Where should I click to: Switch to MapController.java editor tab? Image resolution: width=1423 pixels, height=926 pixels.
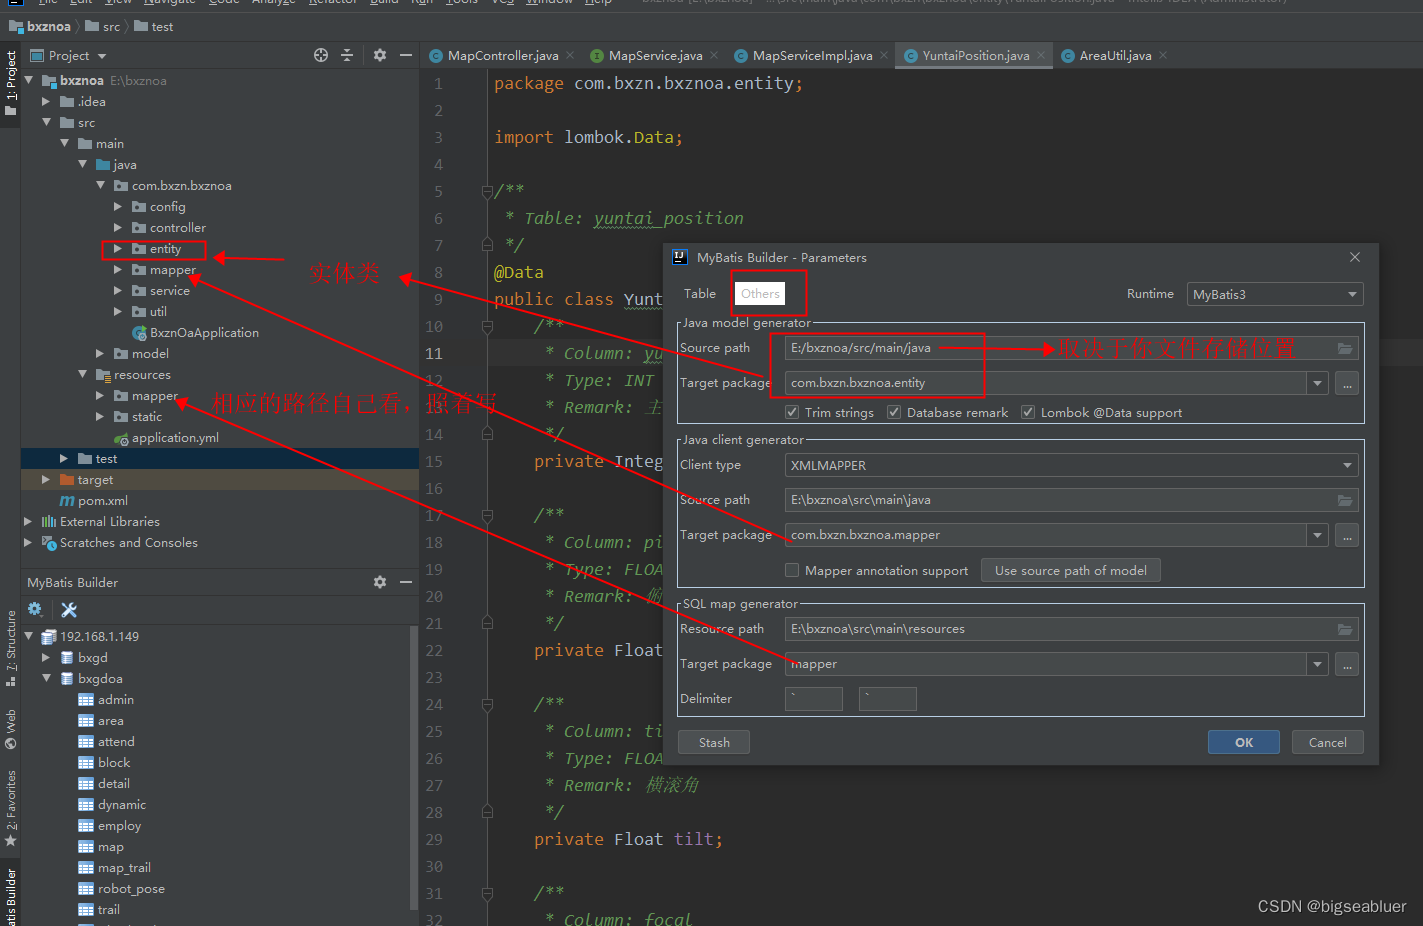[x=503, y=55]
